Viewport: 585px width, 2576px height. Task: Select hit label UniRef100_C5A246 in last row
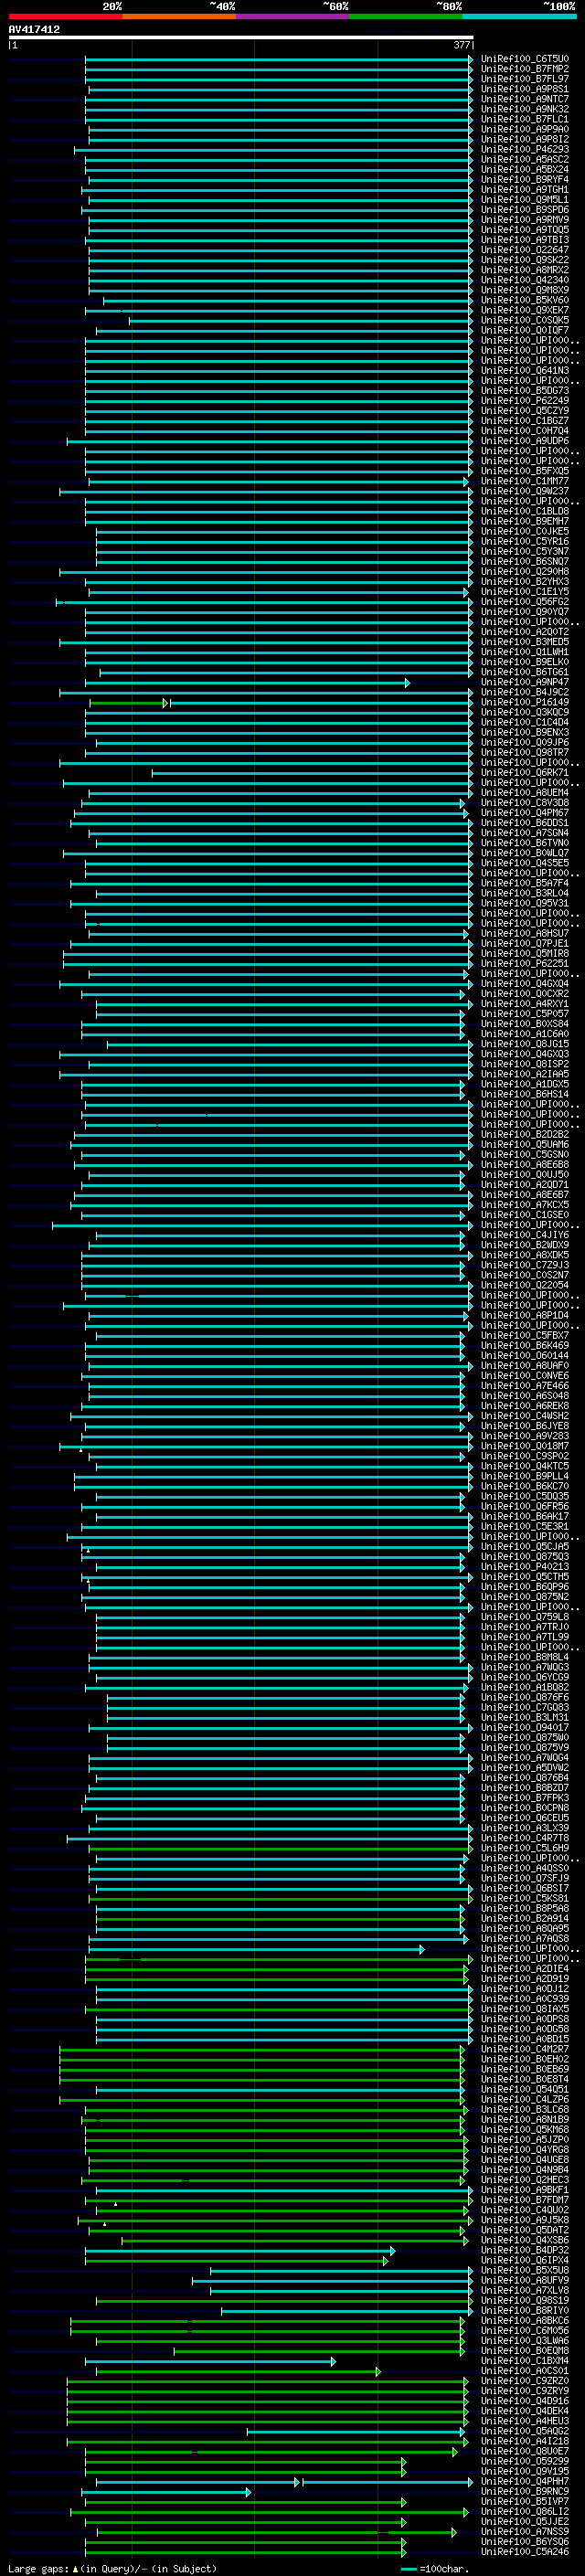[x=525, y=2551]
